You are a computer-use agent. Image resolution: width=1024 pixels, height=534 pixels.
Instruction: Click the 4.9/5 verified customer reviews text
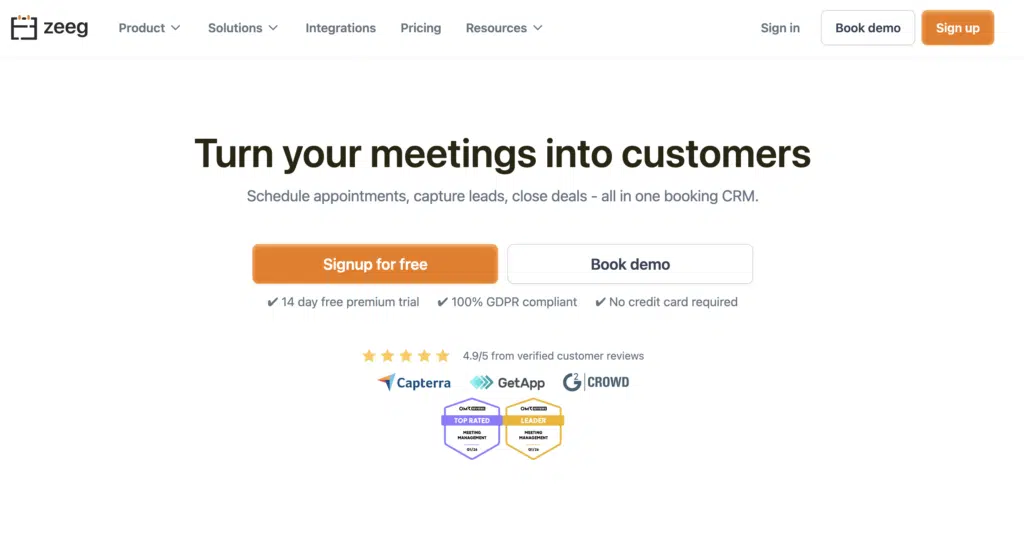[x=553, y=356]
